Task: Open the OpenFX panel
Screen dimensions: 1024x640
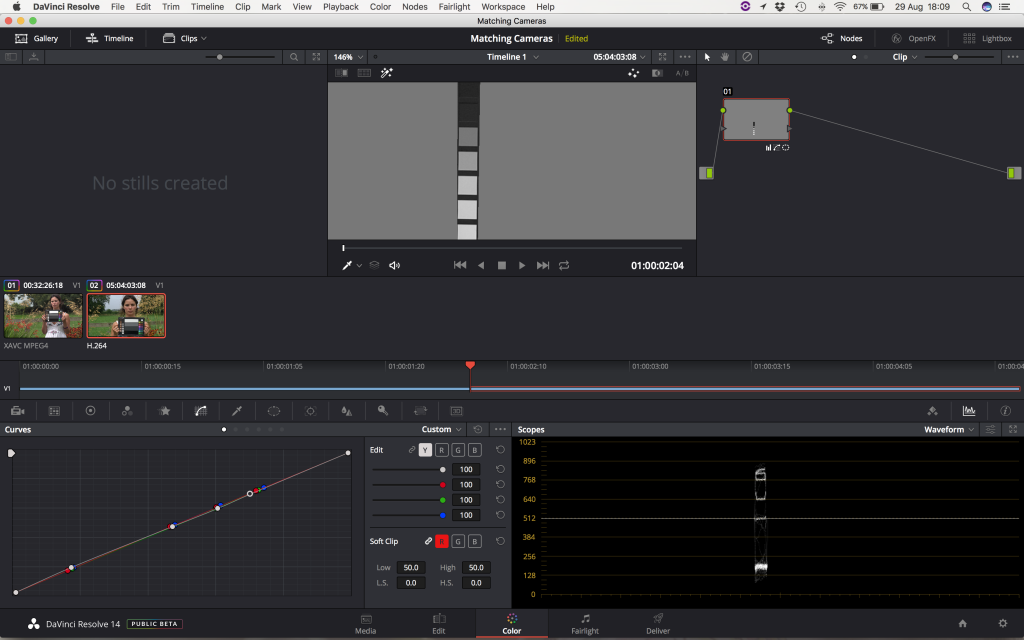Action: pyautogui.click(x=914, y=39)
